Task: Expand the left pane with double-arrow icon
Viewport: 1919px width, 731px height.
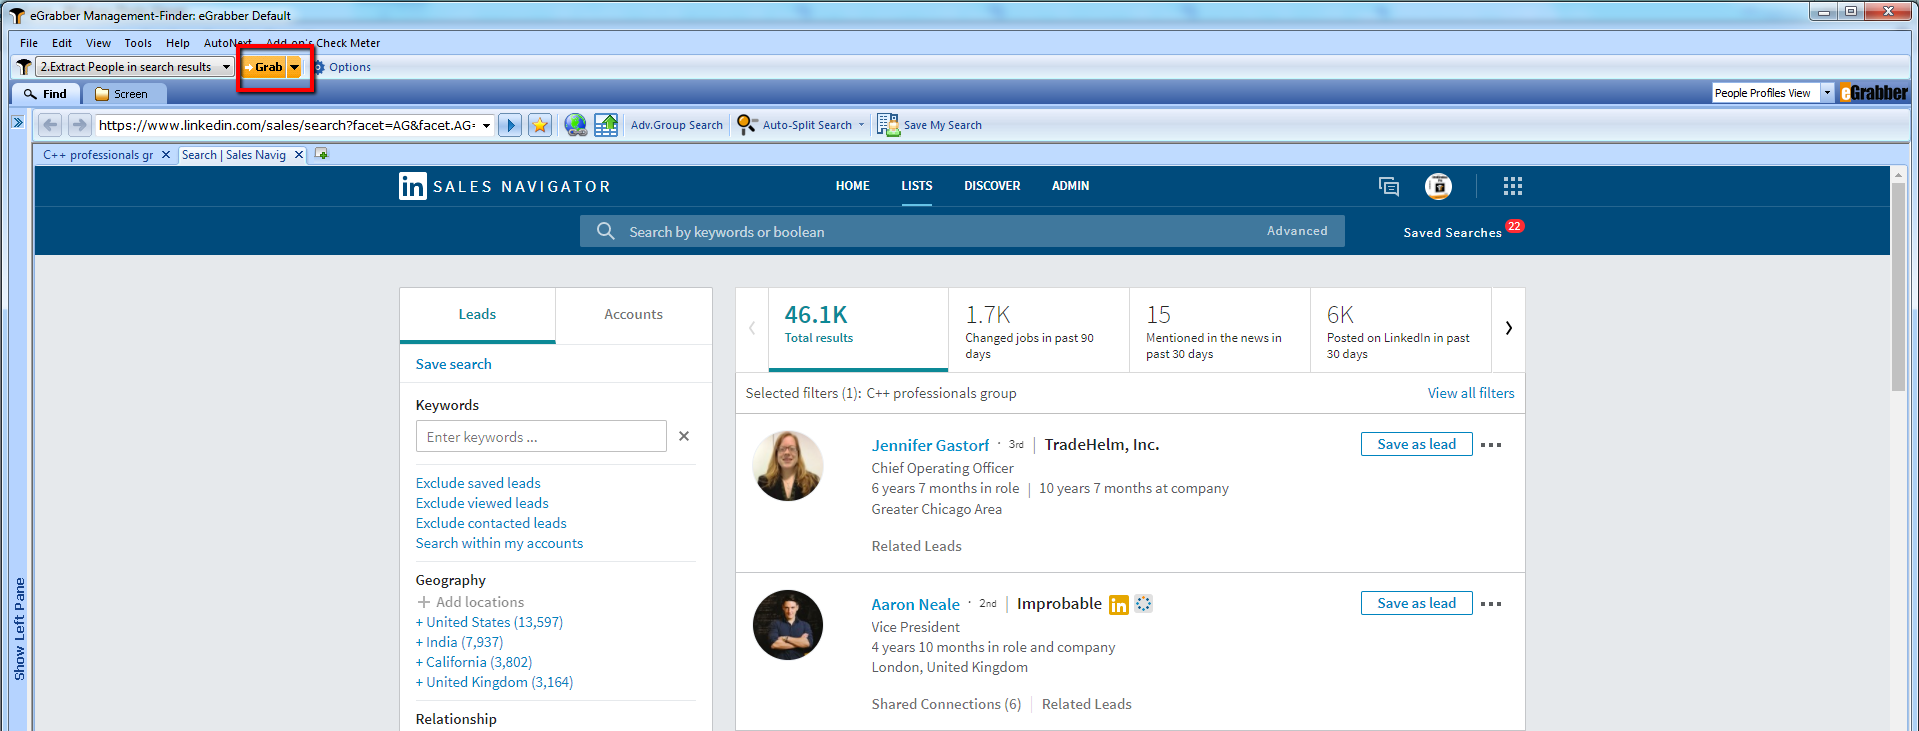Action: (18, 122)
